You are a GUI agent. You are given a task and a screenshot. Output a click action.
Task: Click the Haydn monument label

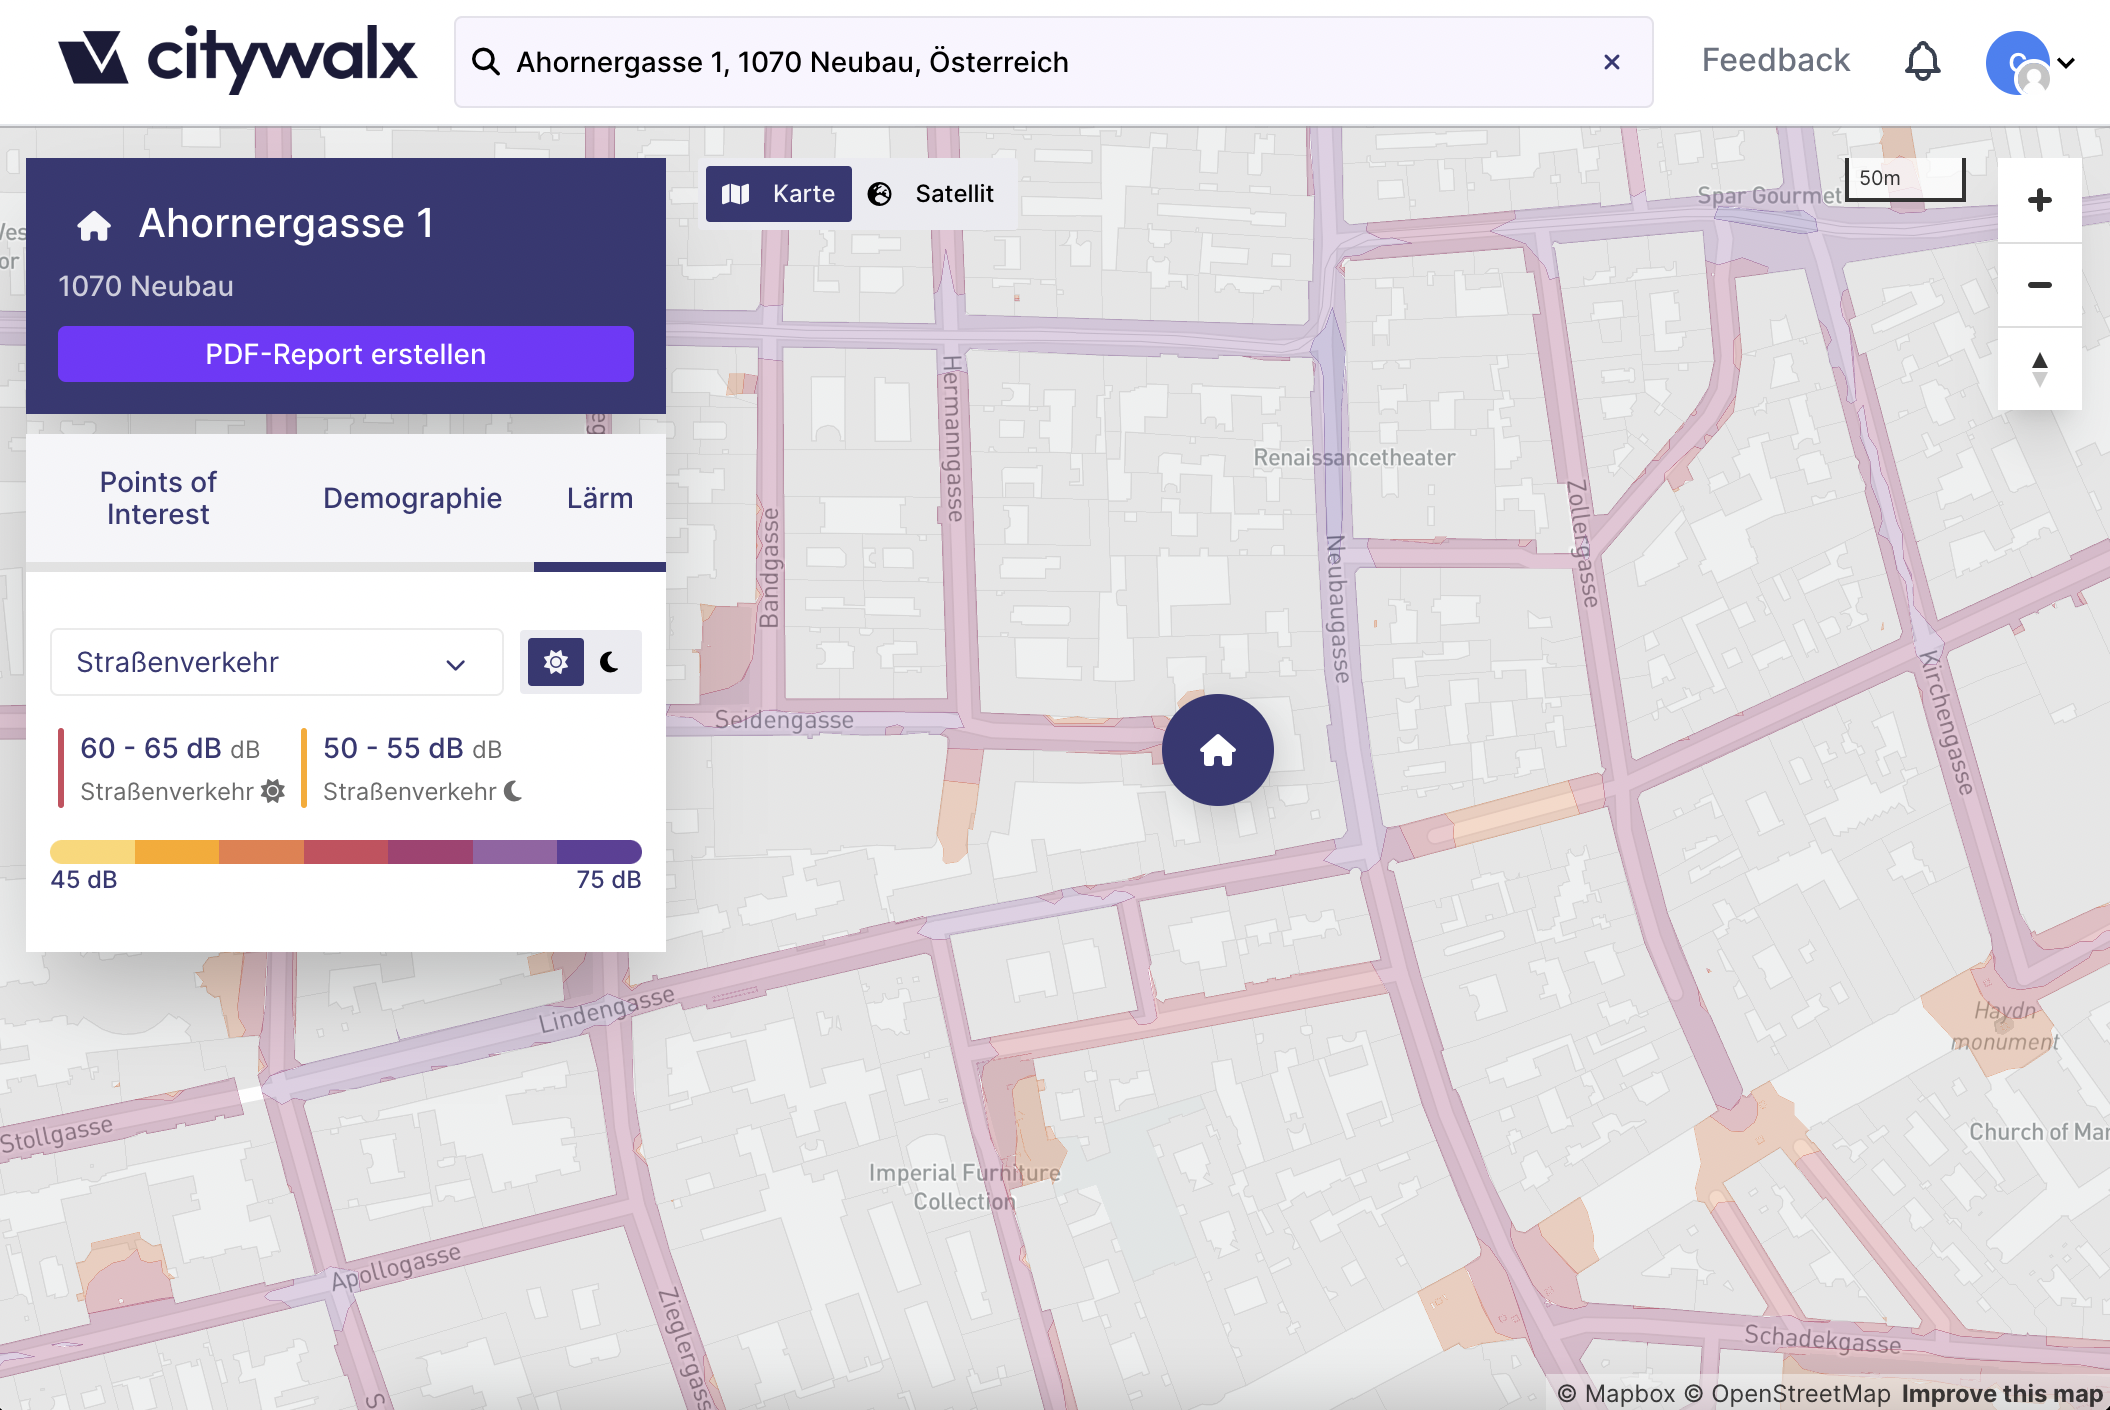[2005, 1026]
